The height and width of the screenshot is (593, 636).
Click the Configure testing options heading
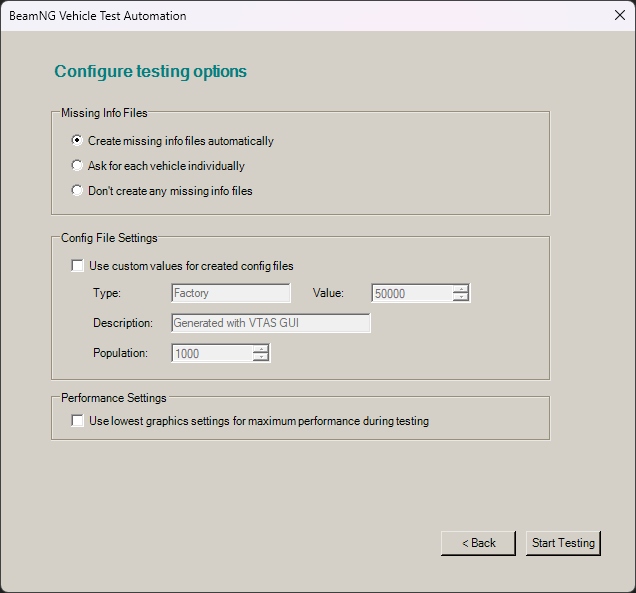[x=150, y=71]
